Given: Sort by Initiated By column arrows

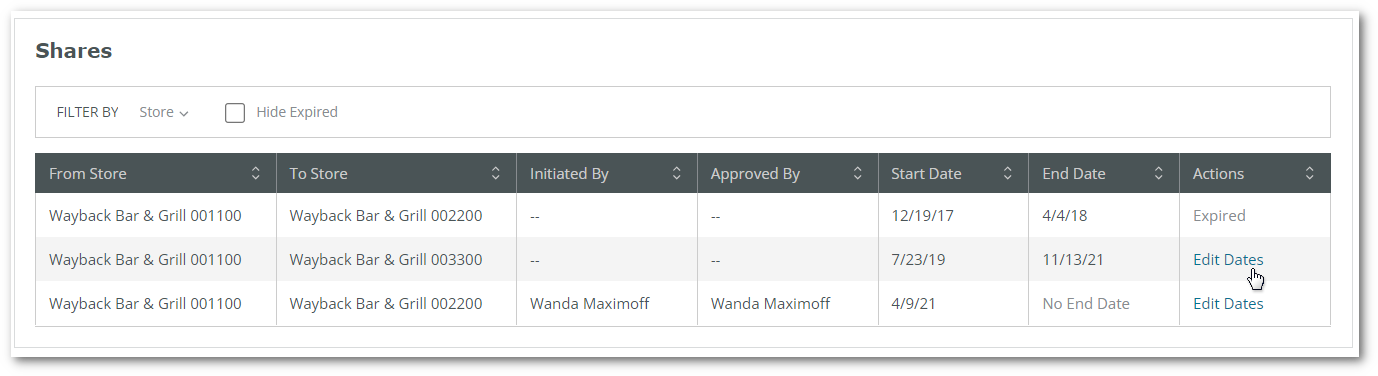Looking at the screenshot, I should tap(676, 173).
